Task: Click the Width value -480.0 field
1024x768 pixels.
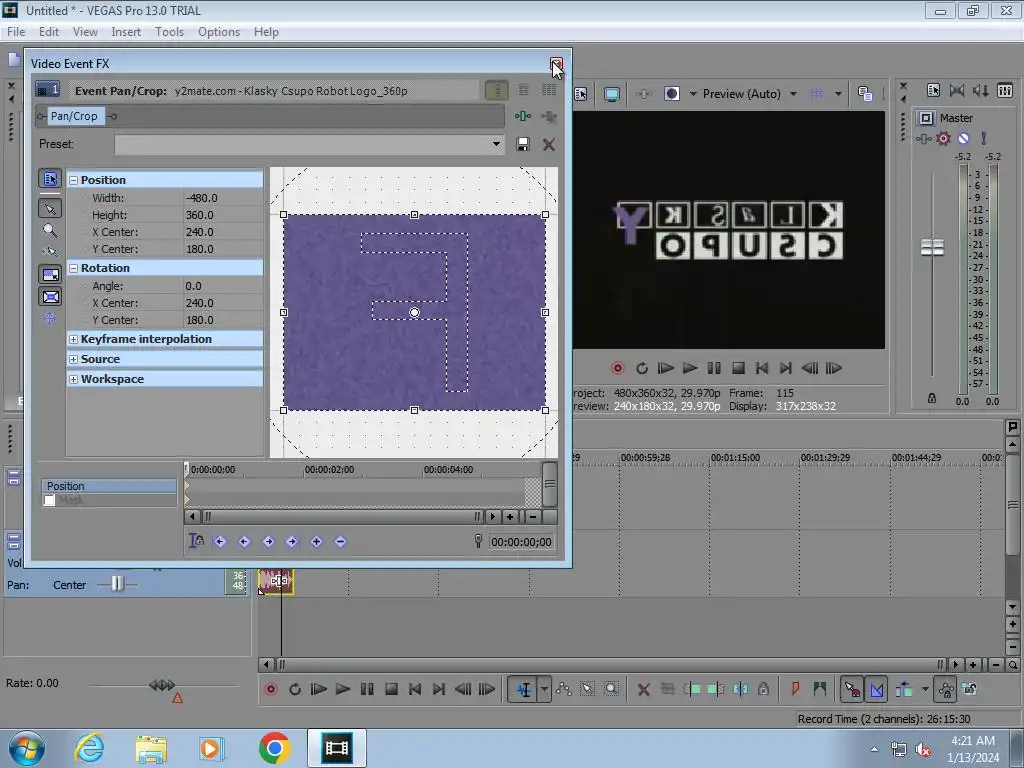Action: [x=223, y=198]
